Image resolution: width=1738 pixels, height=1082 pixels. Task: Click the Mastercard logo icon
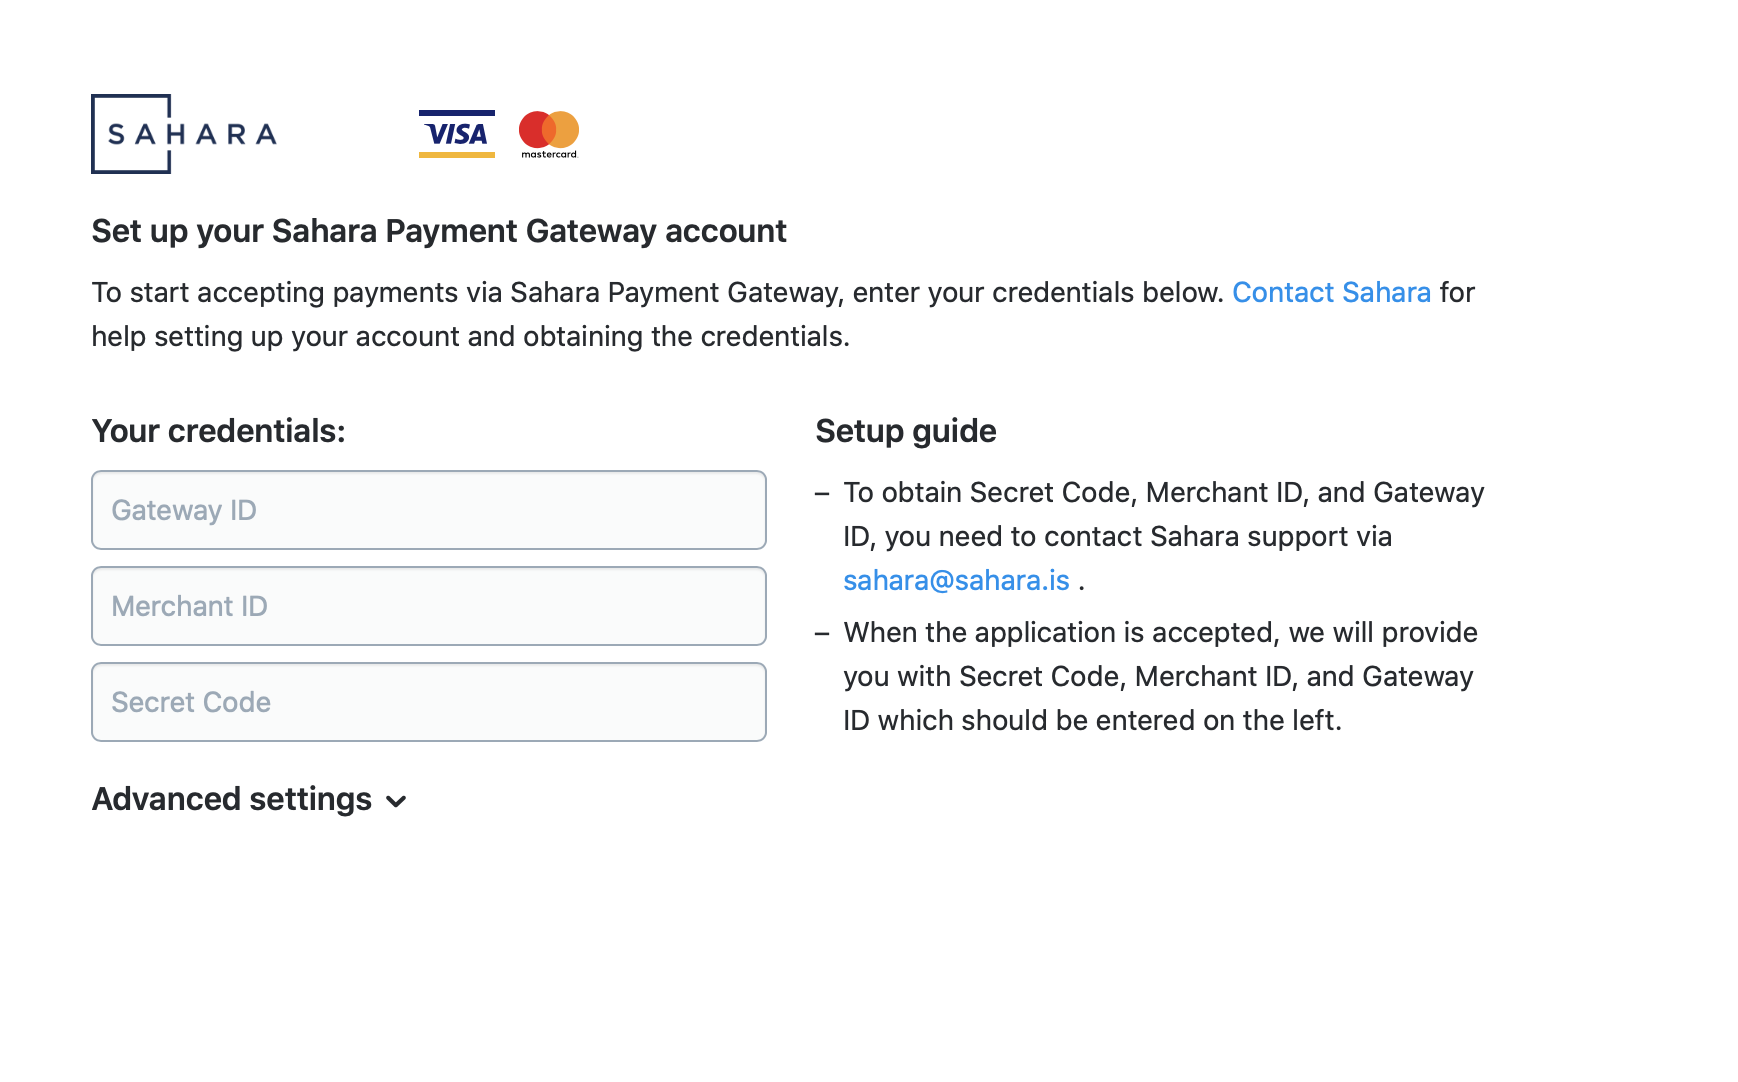pos(549,134)
